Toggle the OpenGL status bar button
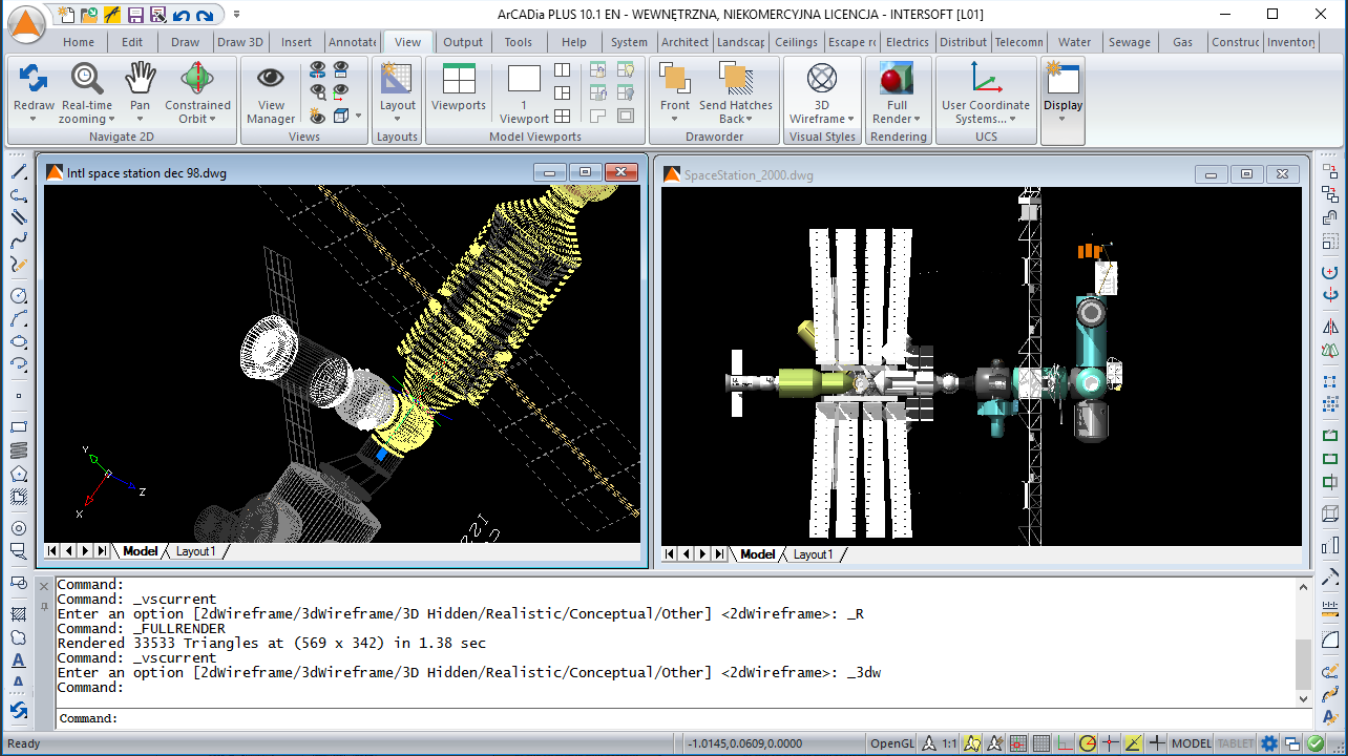This screenshot has width=1348, height=756. click(x=892, y=743)
